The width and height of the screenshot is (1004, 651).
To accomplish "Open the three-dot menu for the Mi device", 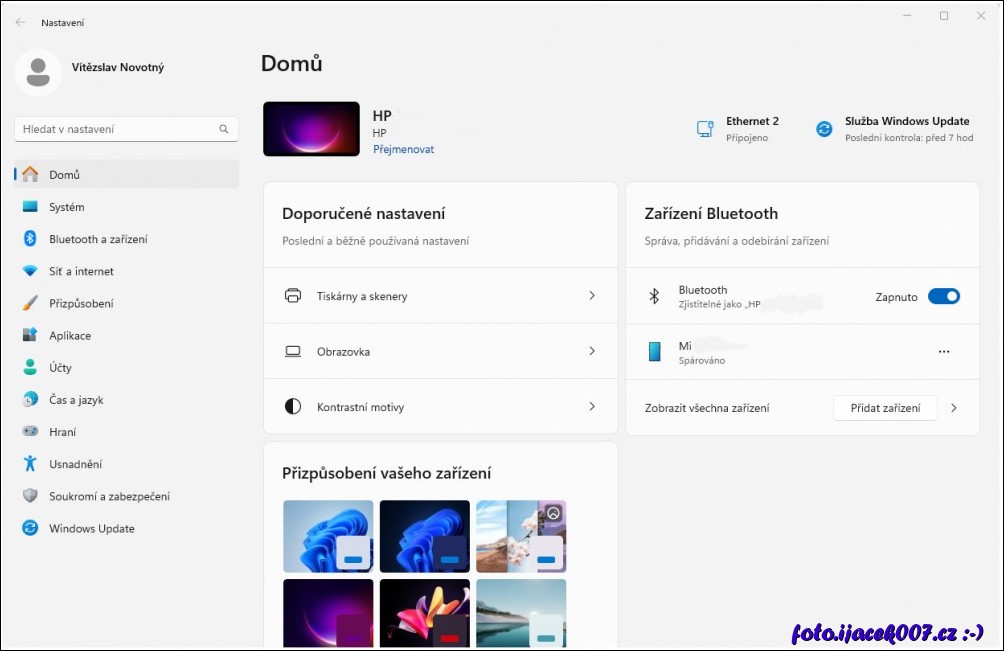I will pos(943,352).
